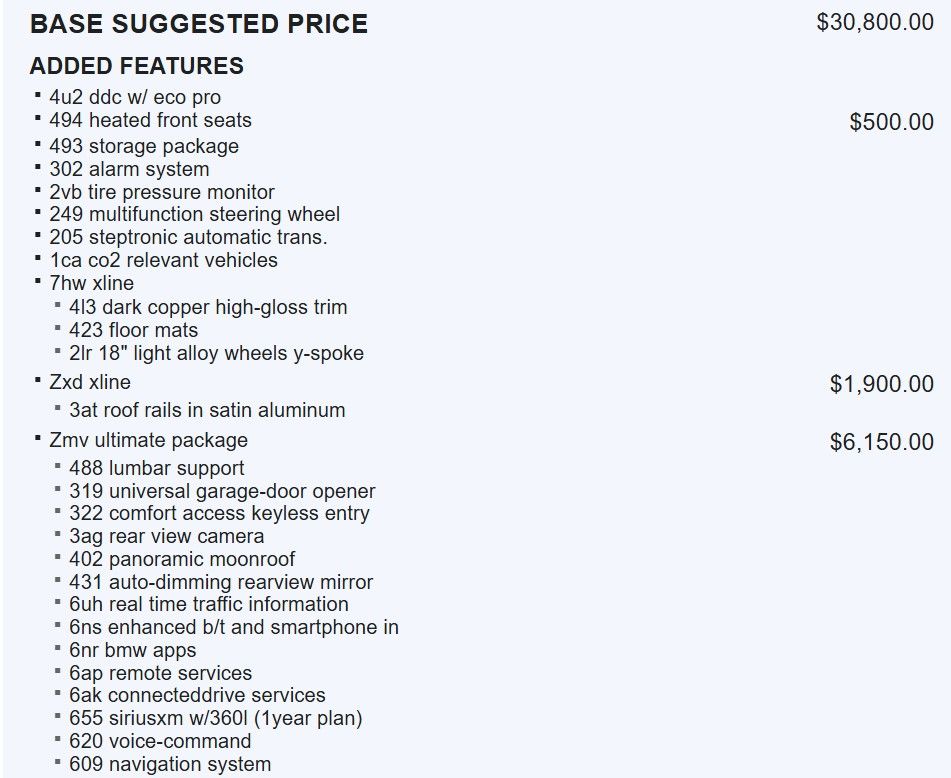Select the 4u2 ddc w/ eco pro item
This screenshot has height=778, width=951.
135,97
